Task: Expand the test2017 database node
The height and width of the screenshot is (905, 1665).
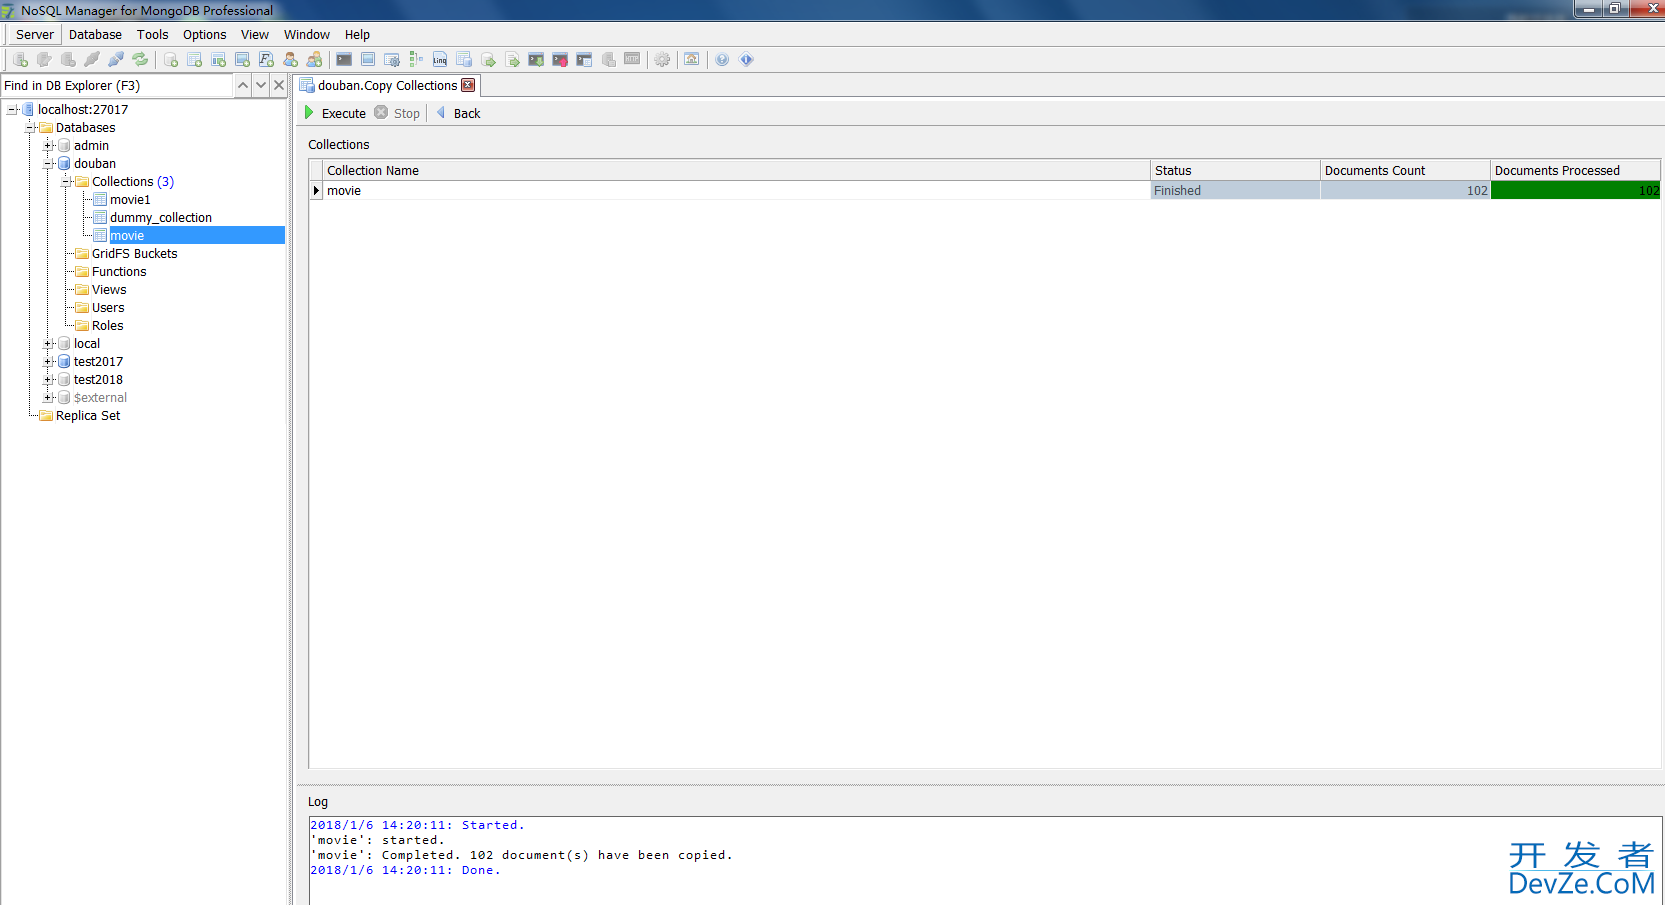Action: [48, 362]
